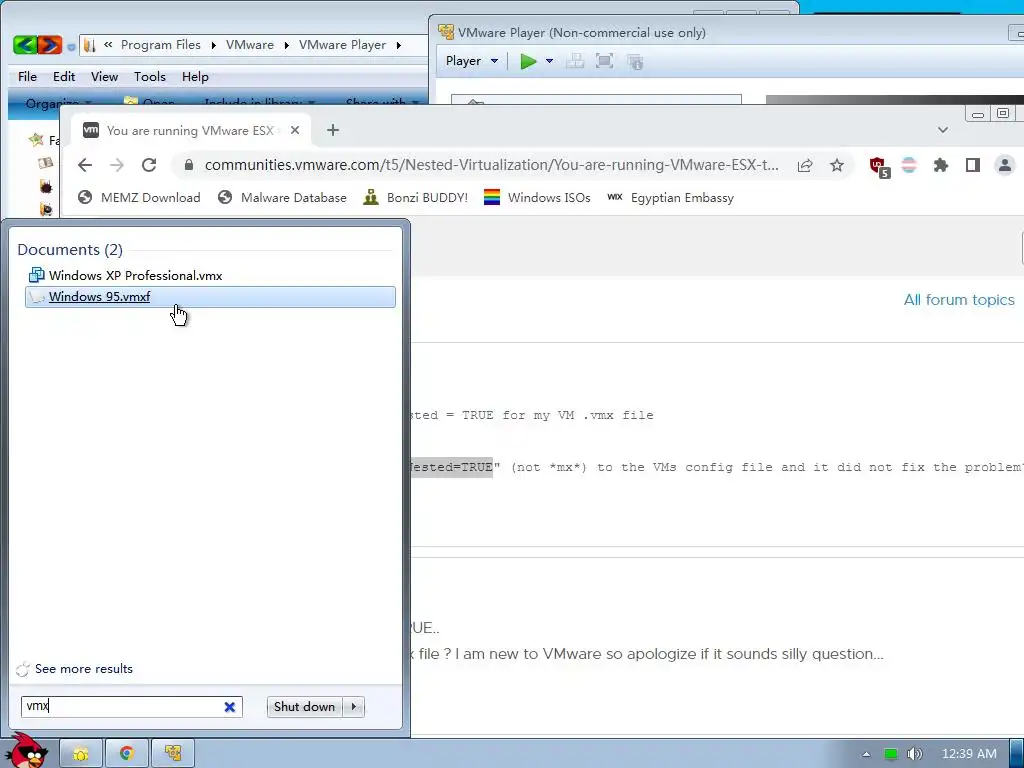Click Program Files in the Explorer breadcrumb
This screenshot has width=1024, height=768.
click(x=161, y=44)
